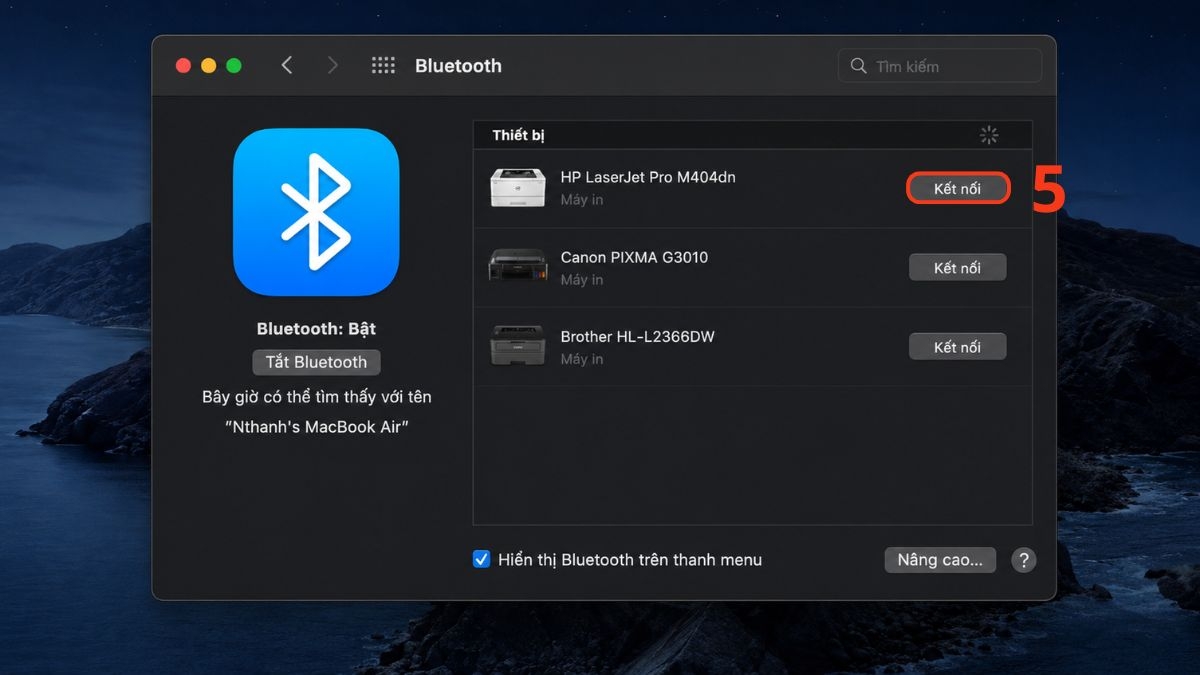Connect to Brother HL-L2366DW
The width and height of the screenshot is (1200, 675).
coord(957,347)
